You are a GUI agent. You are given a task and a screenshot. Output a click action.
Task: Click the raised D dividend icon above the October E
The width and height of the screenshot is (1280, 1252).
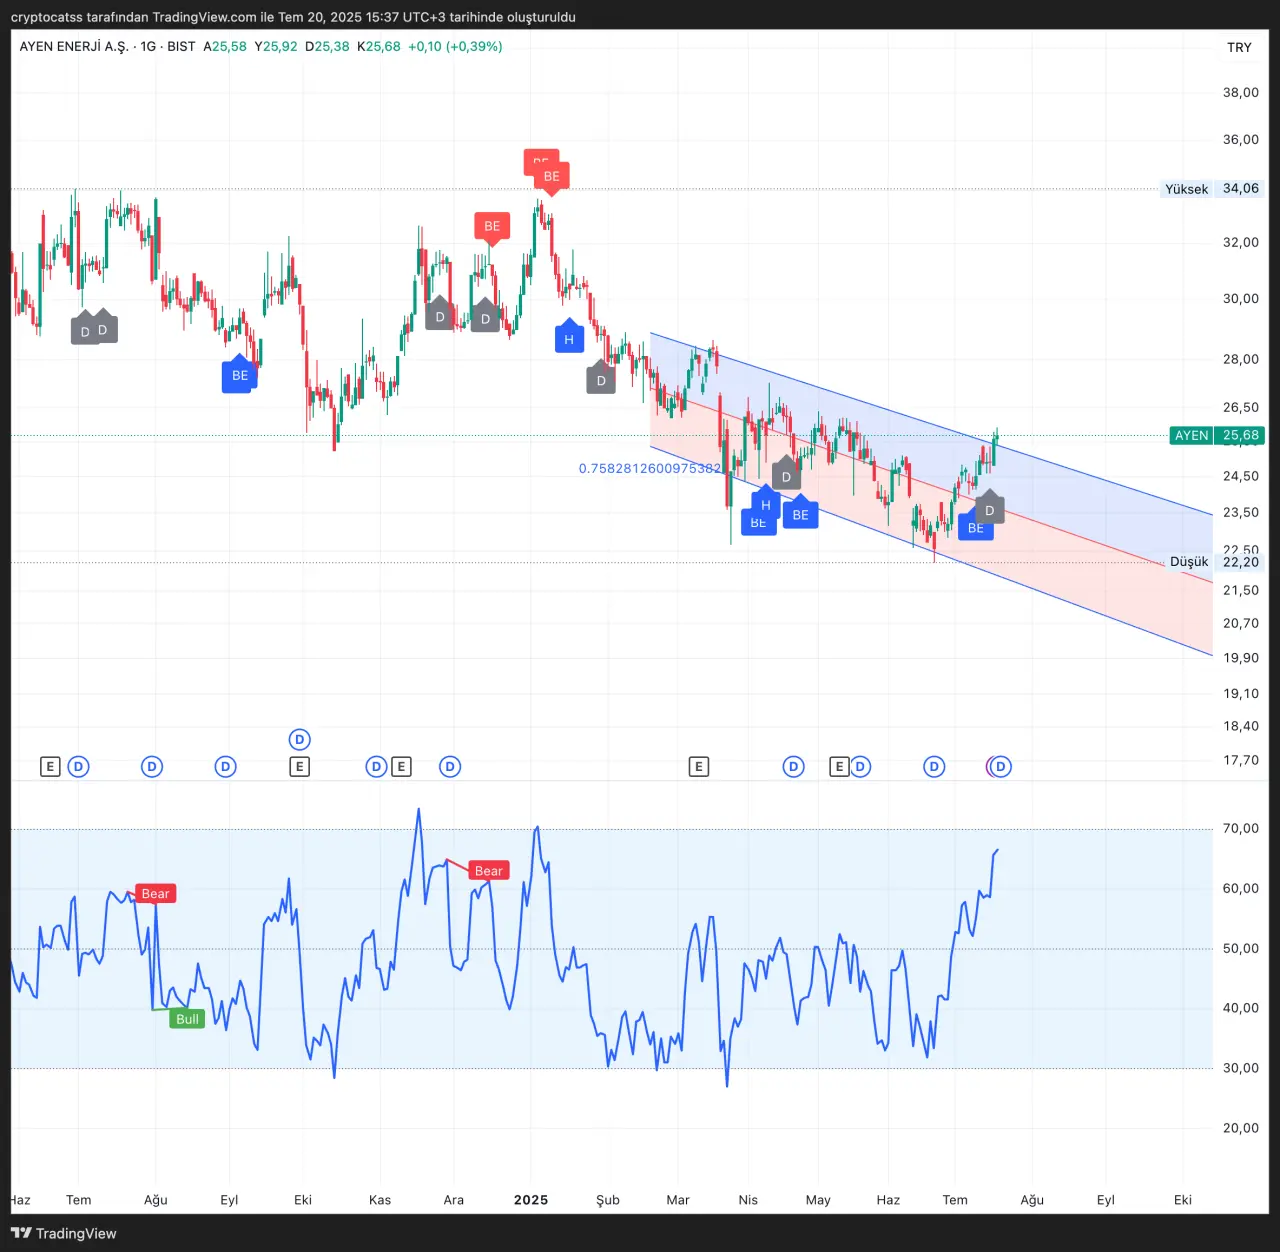[x=299, y=740]
